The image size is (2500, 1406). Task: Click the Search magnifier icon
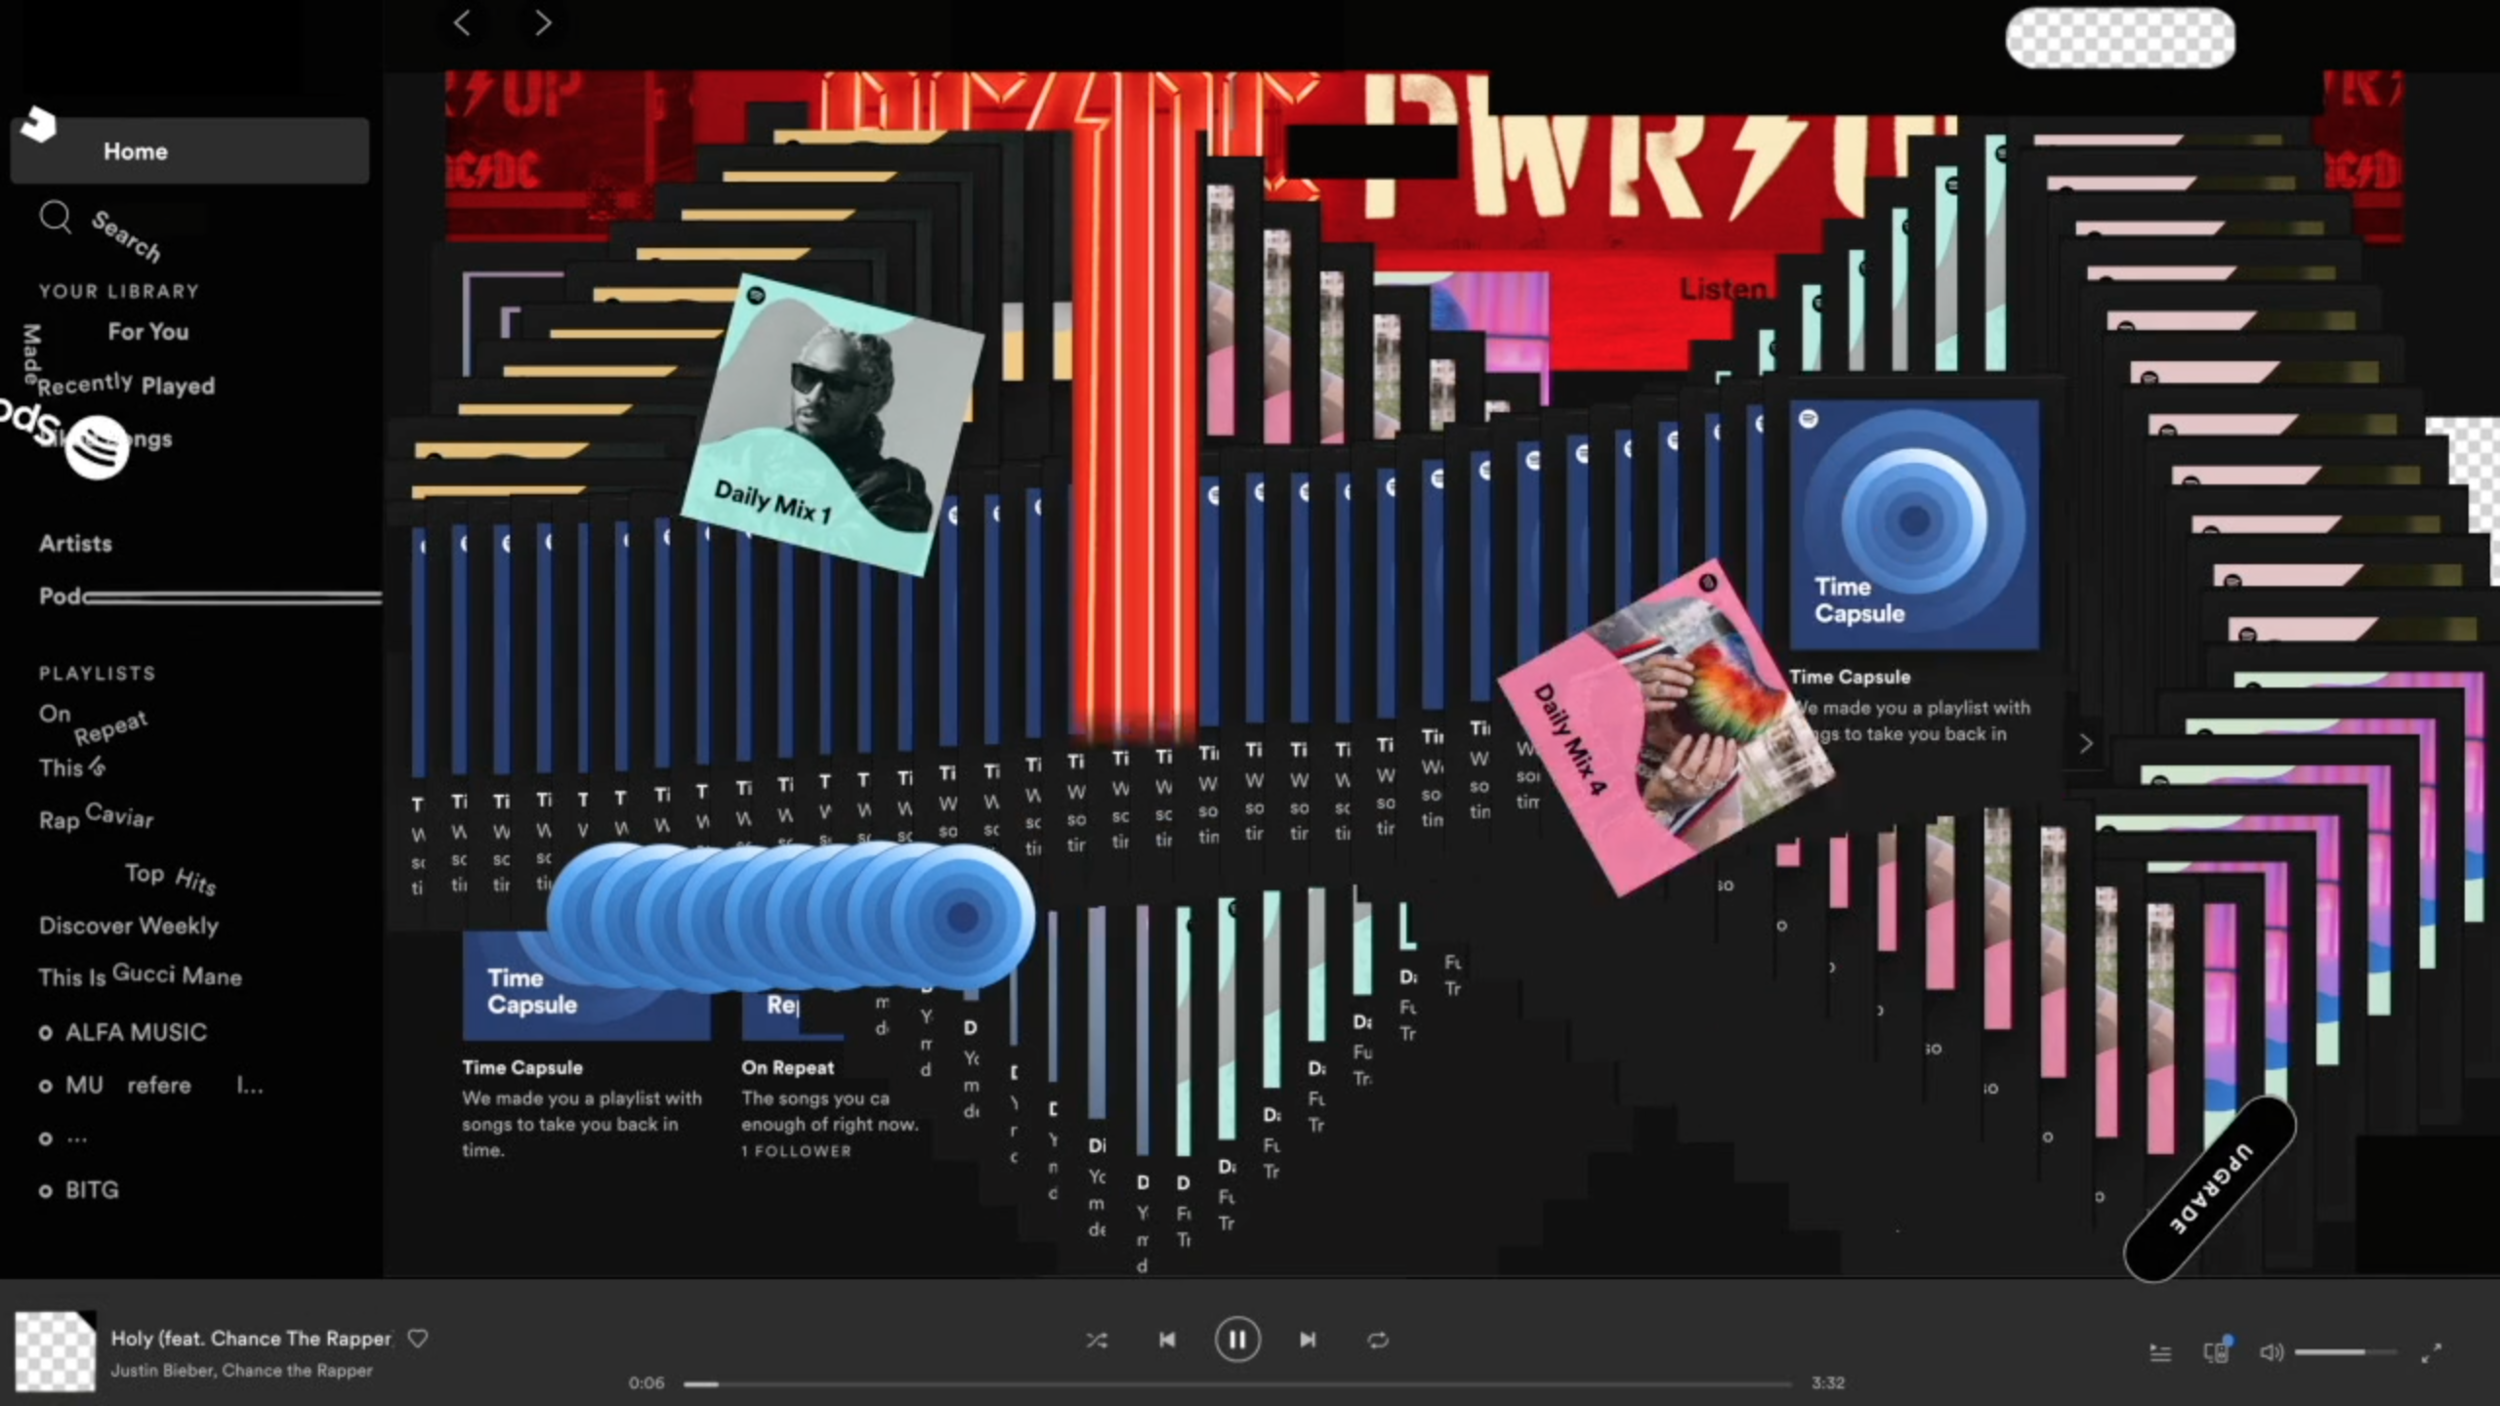[56, 217]
